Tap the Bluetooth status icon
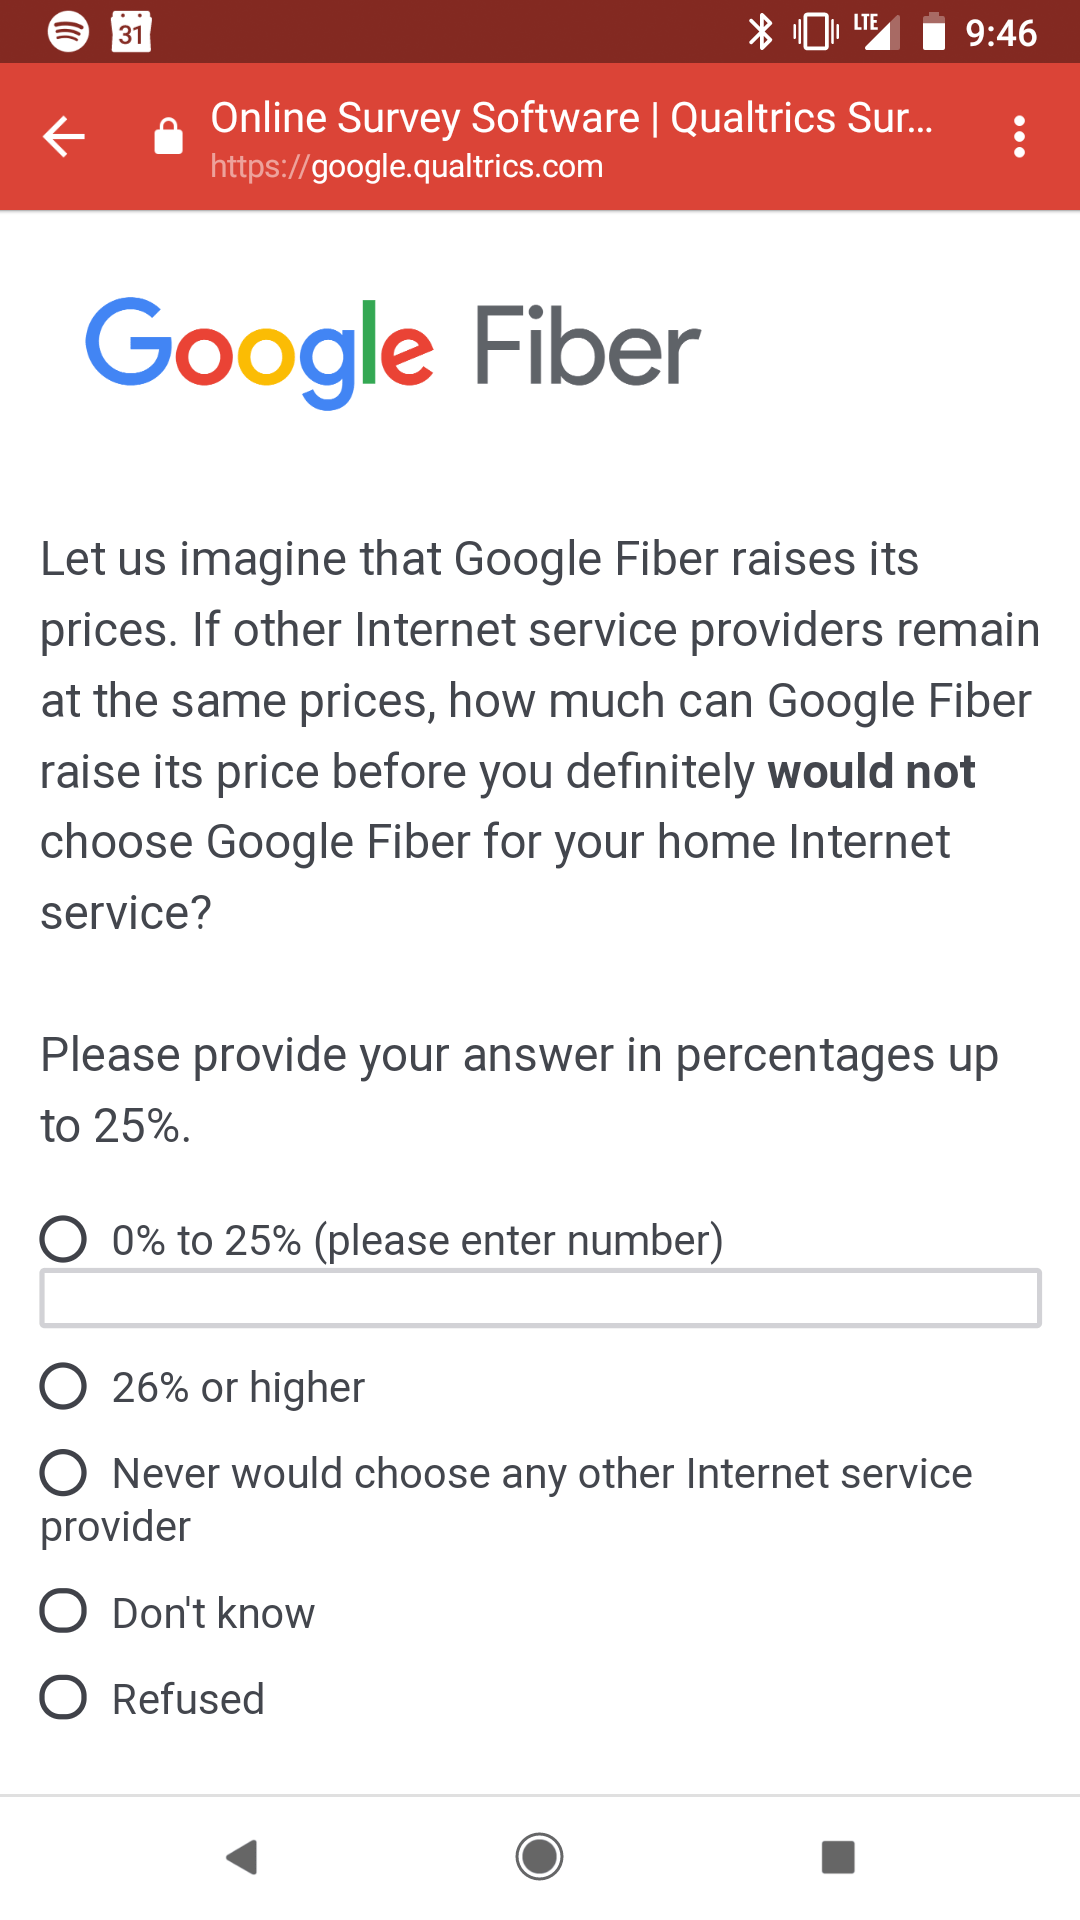Viewport: 1080px width, 1920px height. [761, 32]
